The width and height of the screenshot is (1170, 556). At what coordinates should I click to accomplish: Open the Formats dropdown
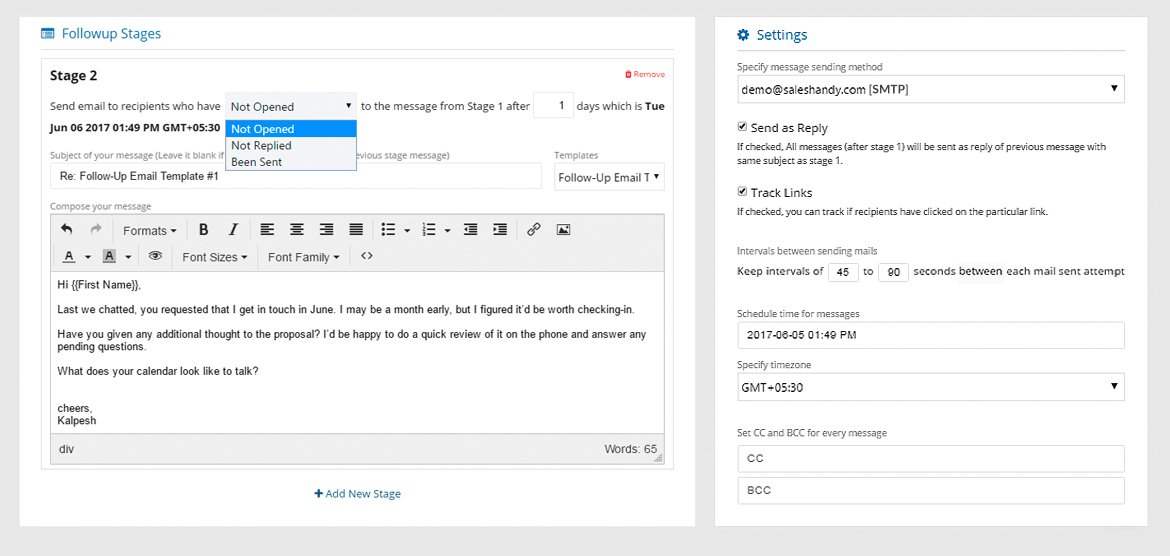150,231
